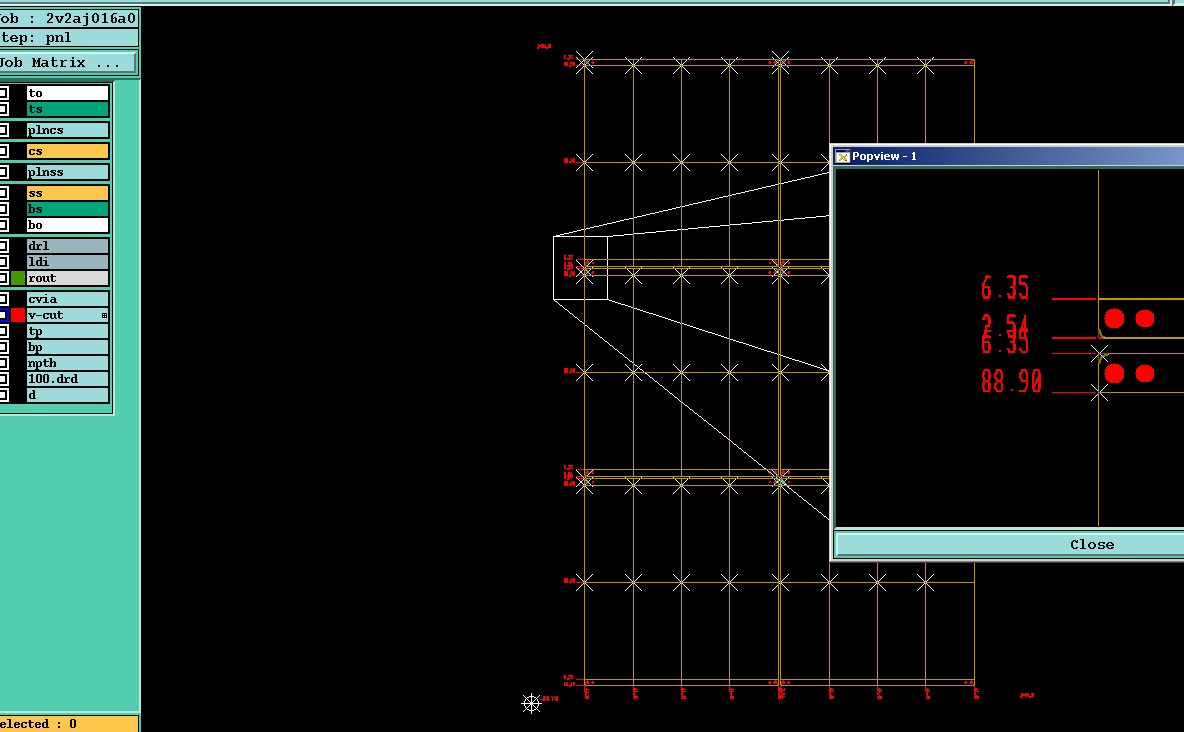Select the 'bp' layer row
1184x732 pixels.
[x=67, y=347]
